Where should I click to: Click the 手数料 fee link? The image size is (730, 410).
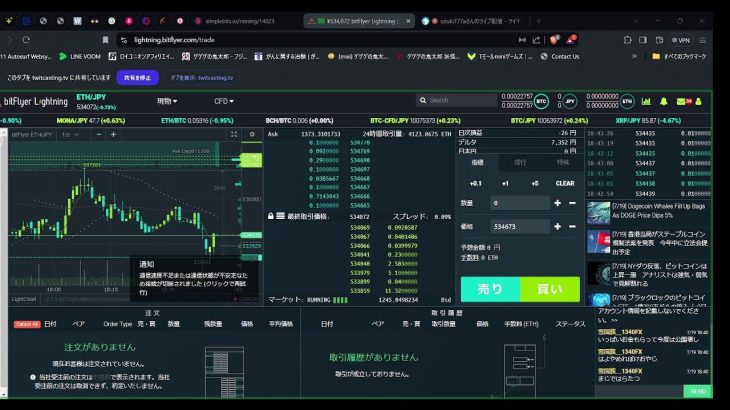click(470, 257)
